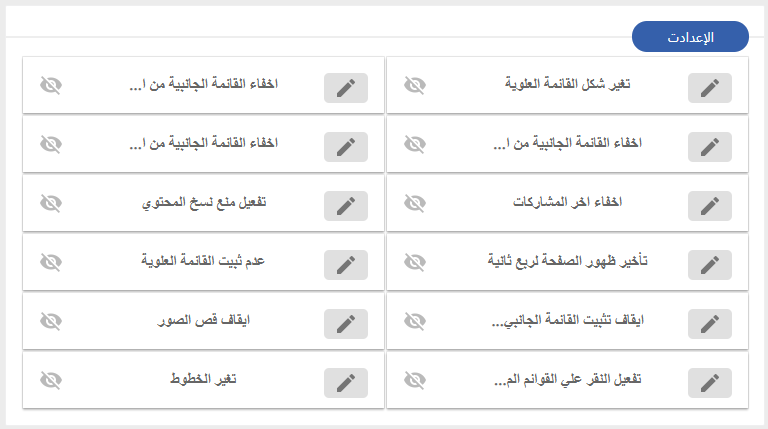
Task: Toggle visibility of تغير شكل القائمة العلوية
Action: 415,85
